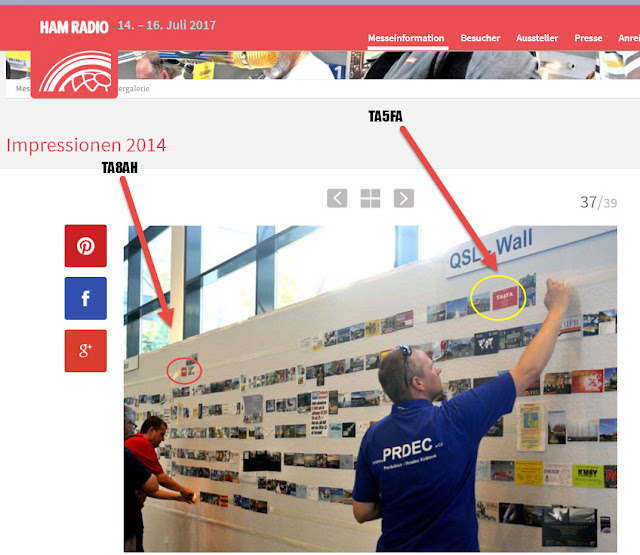Image resolution: width=640 pixels, height=555 pixels.
Task: Click the 37/39 image counter
Action: 598,202
